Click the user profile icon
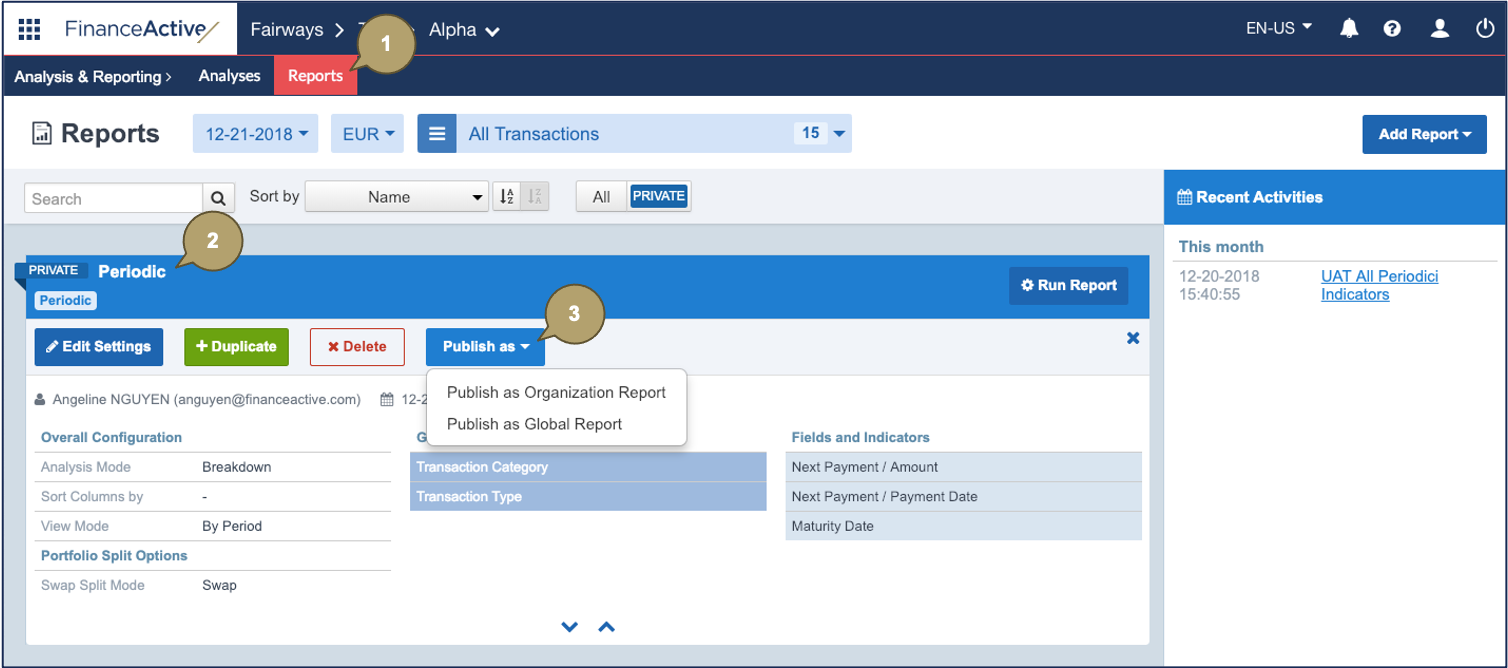Screen dimensions: 1508x668 (1439, 29)
